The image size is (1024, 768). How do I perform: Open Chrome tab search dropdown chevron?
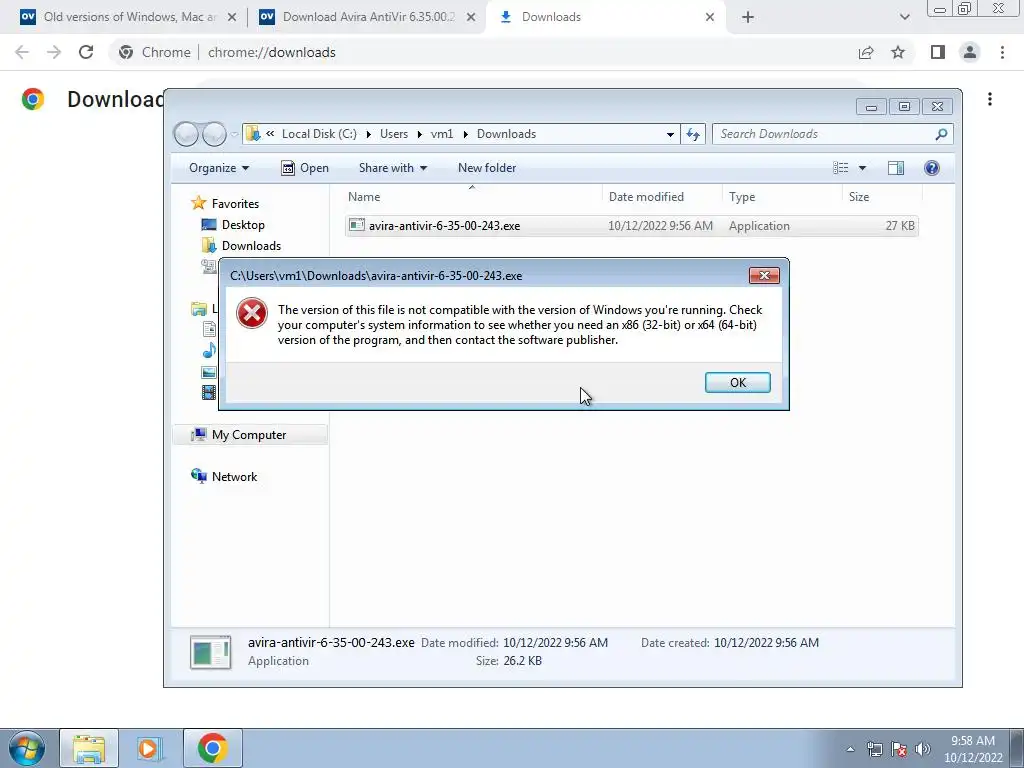[x=904, y=18]
